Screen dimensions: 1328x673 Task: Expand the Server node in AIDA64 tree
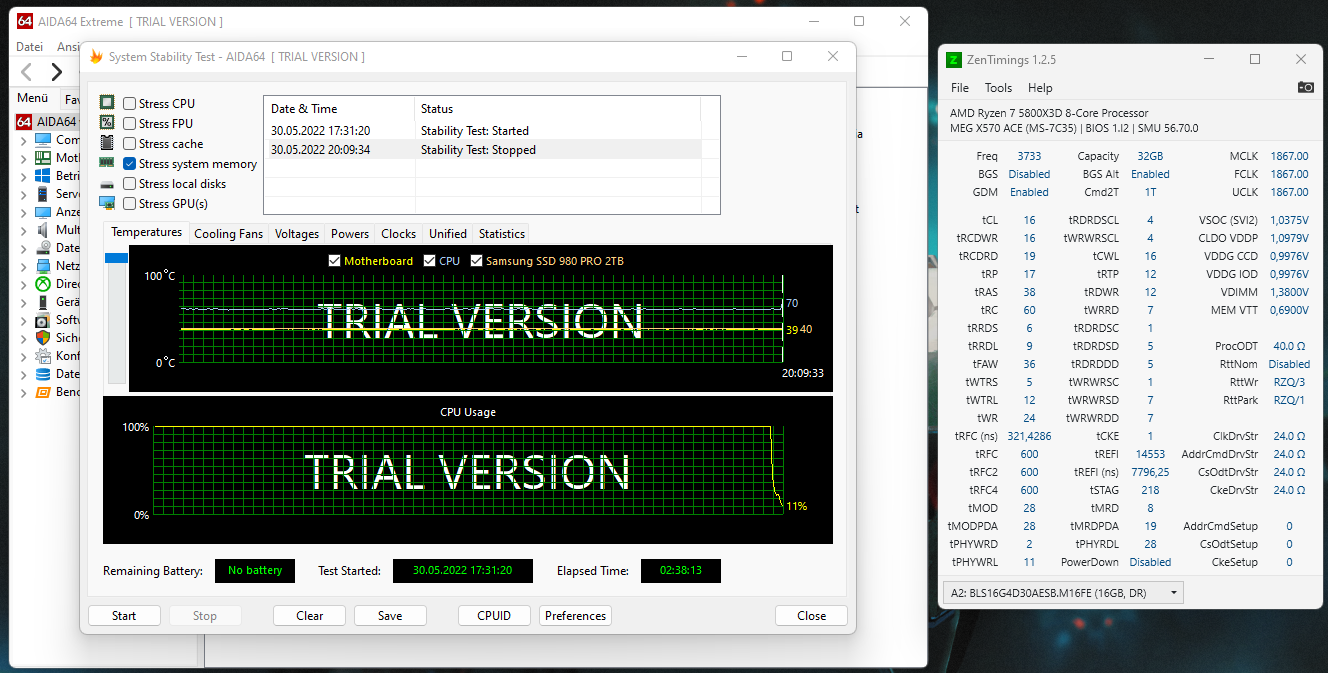[24, 195]
